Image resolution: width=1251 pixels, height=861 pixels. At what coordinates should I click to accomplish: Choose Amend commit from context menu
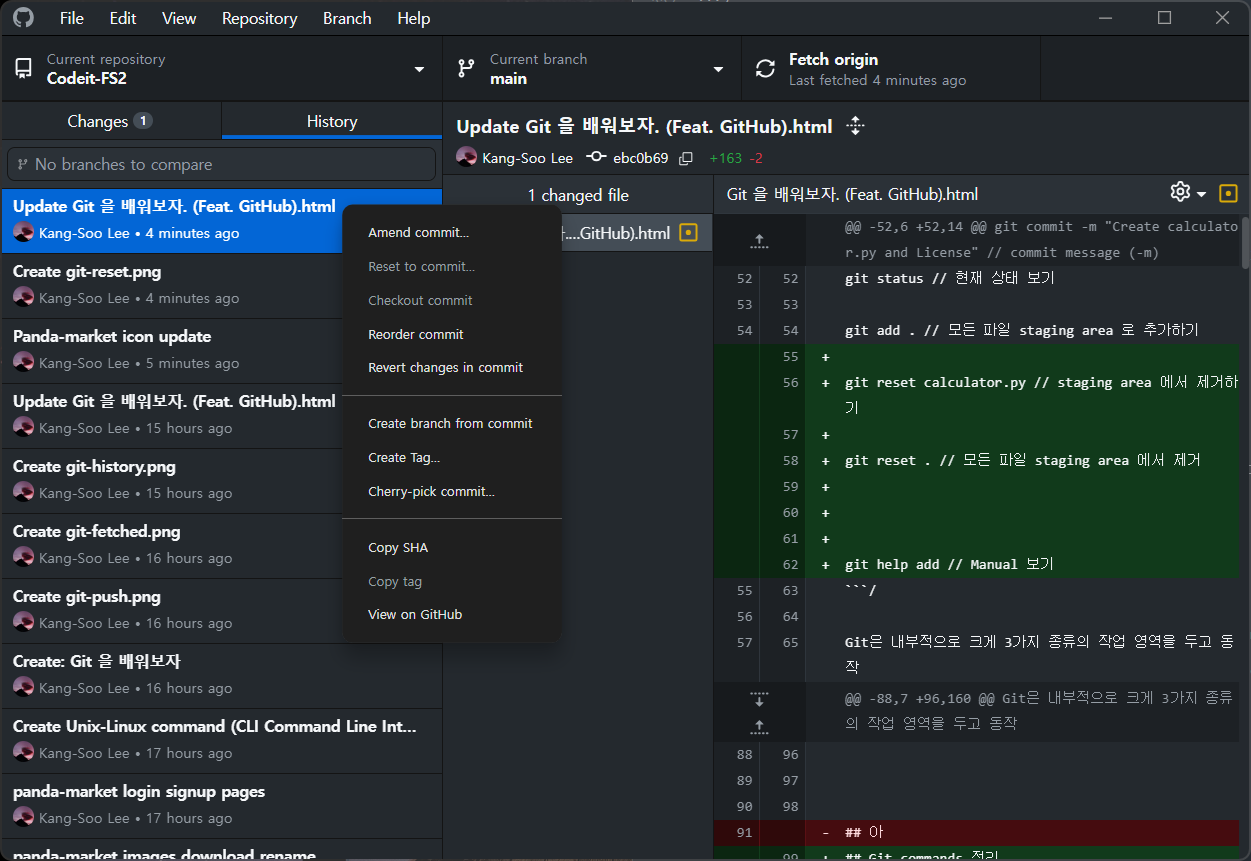[x=452, y=232]
